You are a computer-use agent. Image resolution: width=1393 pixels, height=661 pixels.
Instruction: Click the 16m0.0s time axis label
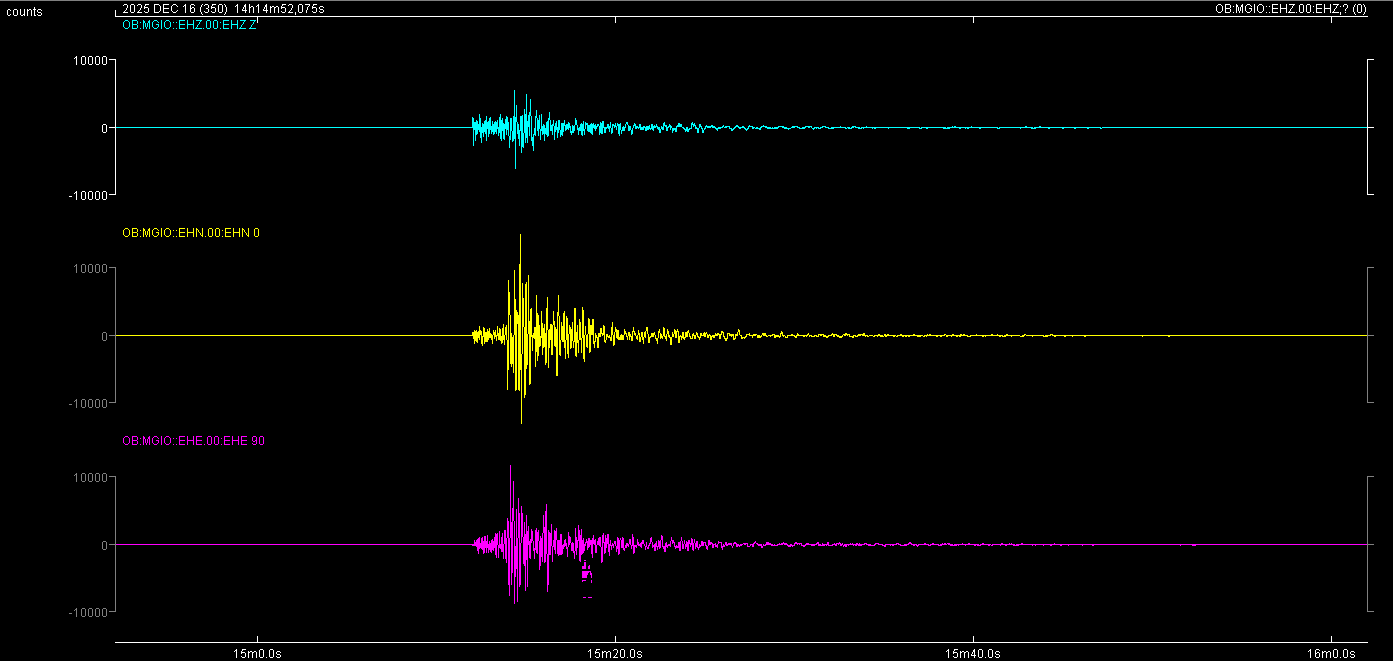tap(1330, 653)
